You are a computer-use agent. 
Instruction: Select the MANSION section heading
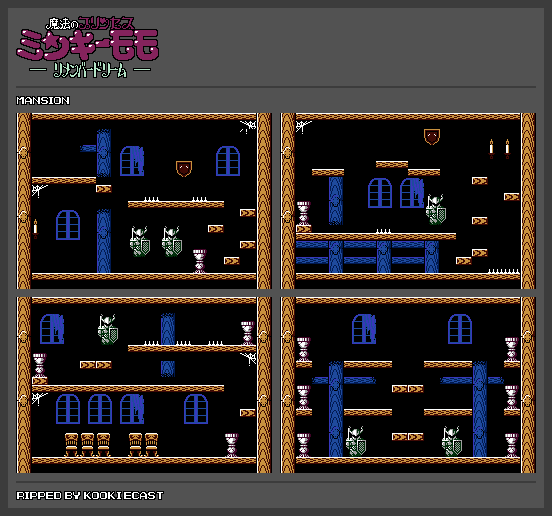(43, 101)
